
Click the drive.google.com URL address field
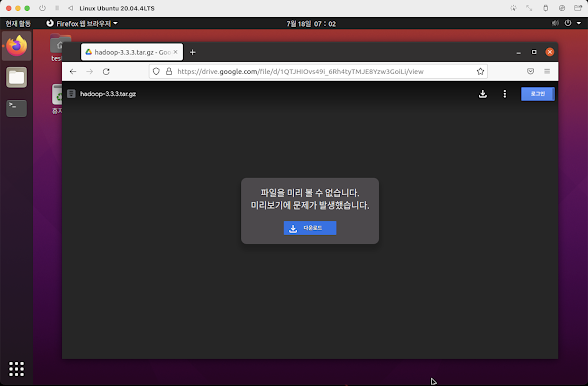tap(318, 71)
